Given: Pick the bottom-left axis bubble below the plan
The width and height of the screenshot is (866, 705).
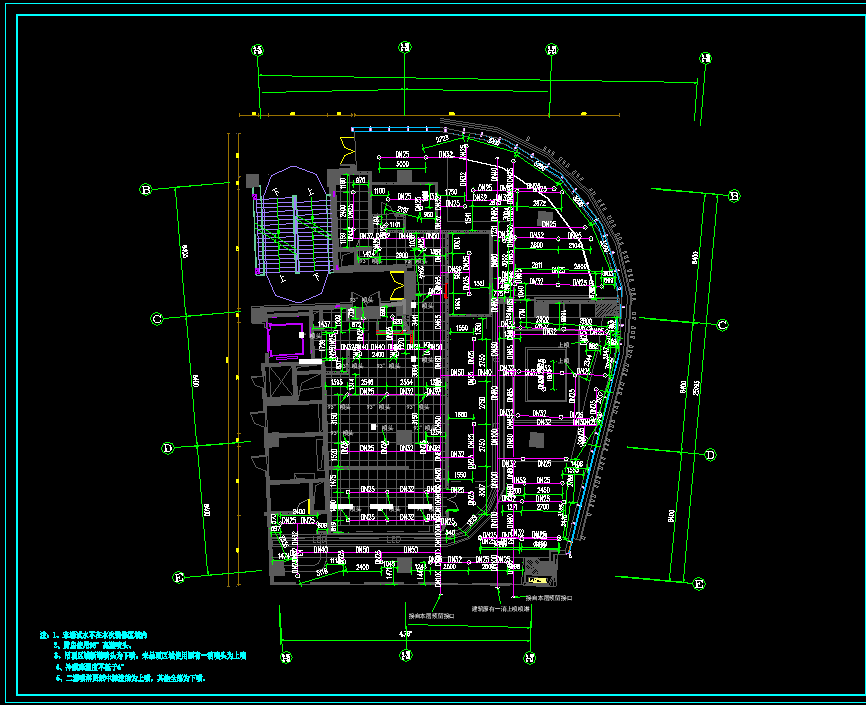Looking at the screenshot, I should (x=285, y=657).
